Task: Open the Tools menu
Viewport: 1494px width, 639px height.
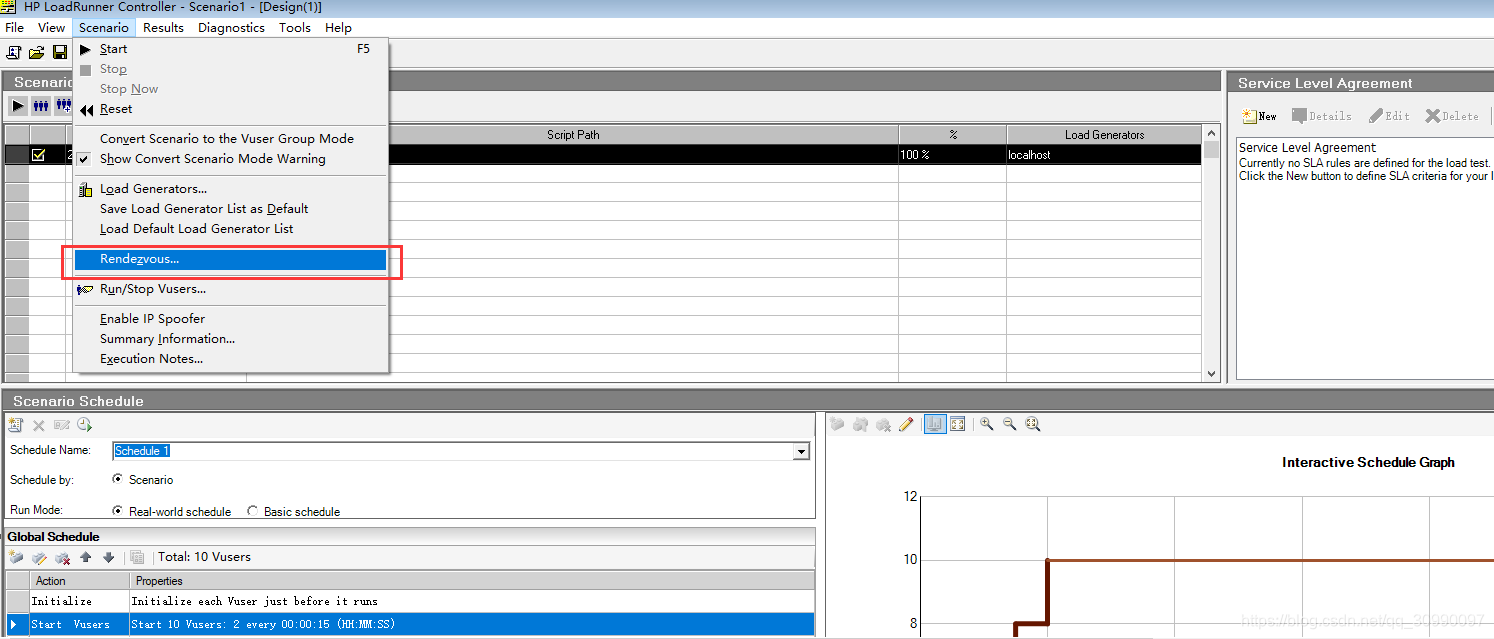Action: click(x=295, y=28)
